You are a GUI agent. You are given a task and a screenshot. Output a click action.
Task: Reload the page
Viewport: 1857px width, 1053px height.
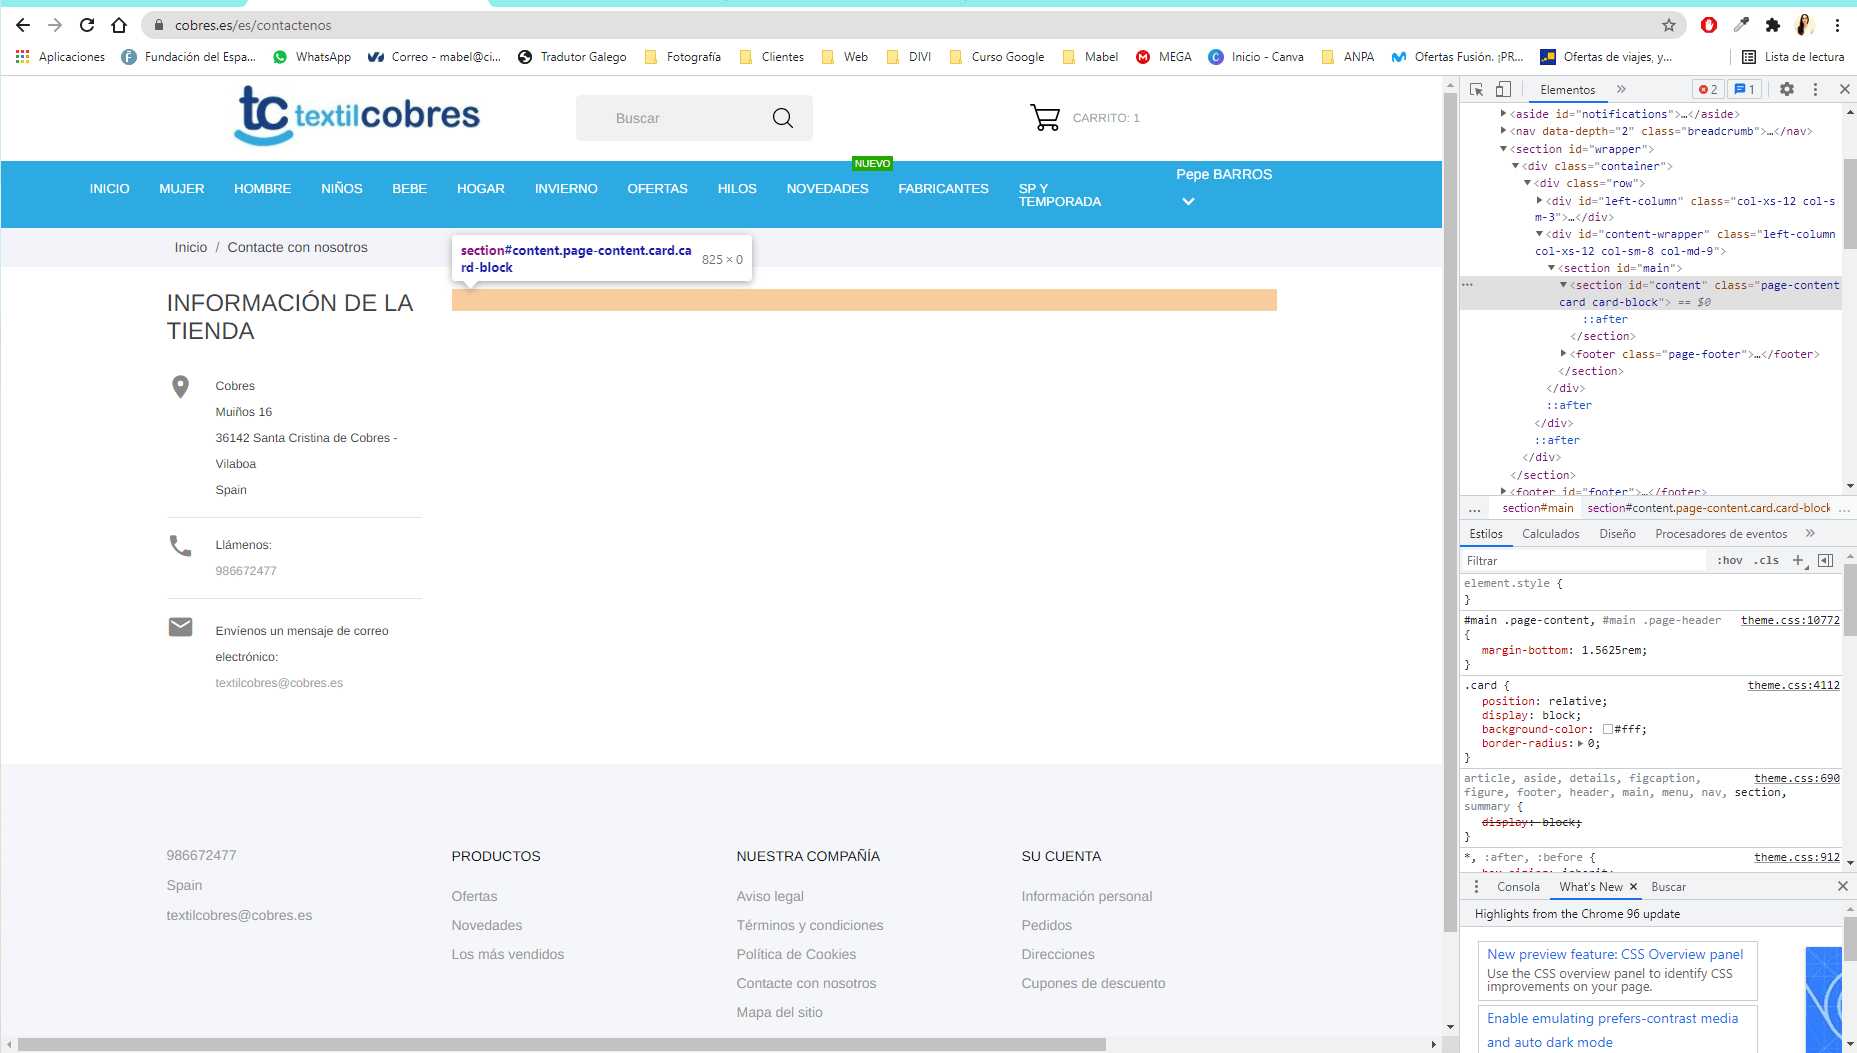point(87,25)
